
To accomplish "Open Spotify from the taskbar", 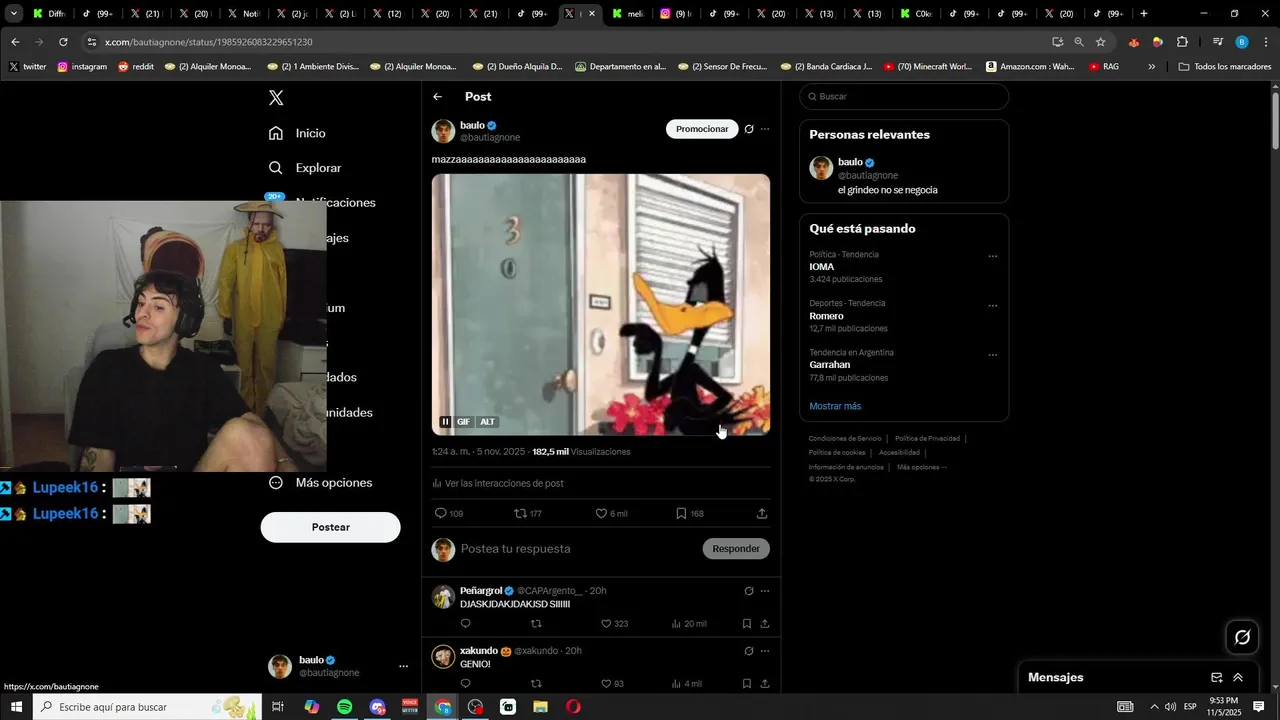I will click(344, 707).
